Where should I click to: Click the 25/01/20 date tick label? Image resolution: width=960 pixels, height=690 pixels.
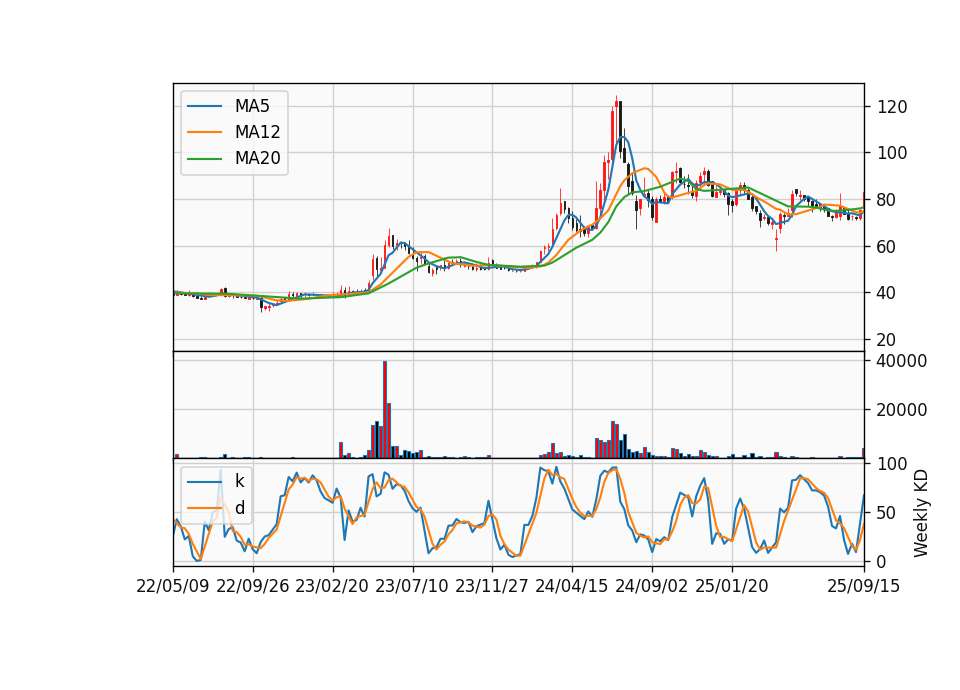tap(732, 586)
